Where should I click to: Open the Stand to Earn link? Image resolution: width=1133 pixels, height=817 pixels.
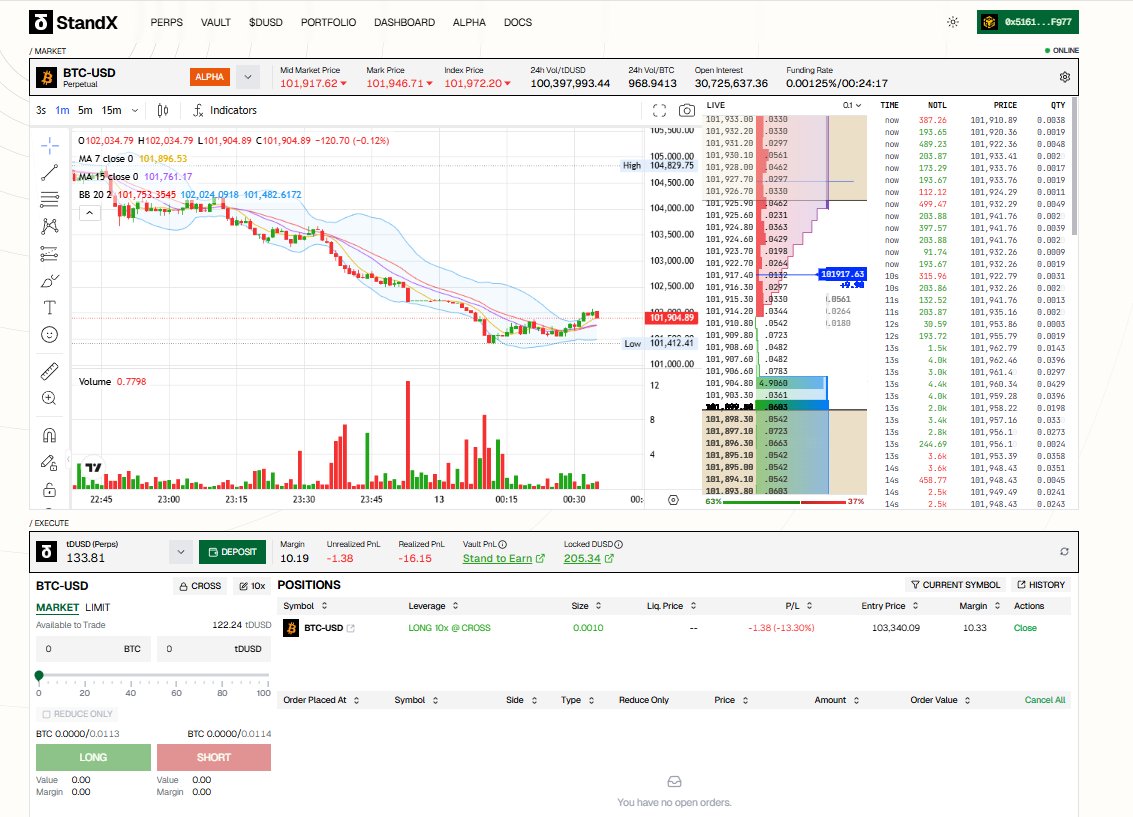504,558
